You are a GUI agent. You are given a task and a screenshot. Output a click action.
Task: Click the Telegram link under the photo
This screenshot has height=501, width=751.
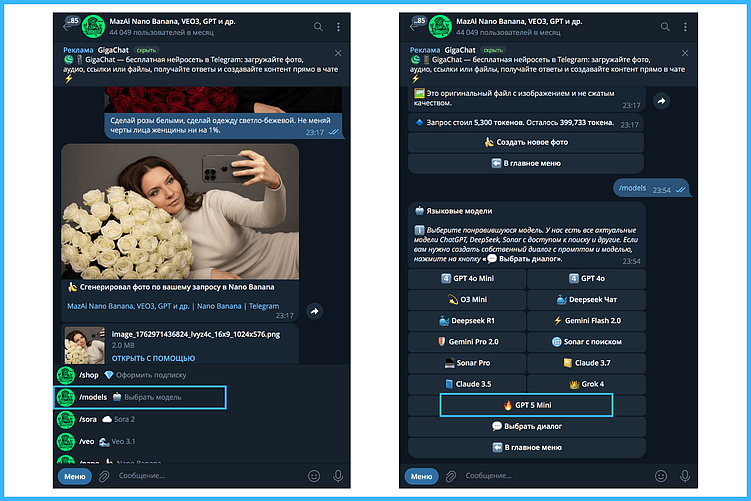(263, 306)
